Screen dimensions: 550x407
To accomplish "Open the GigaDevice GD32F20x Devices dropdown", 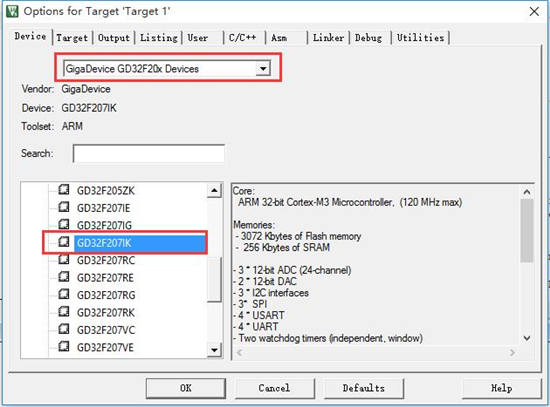I will tap(263, 68).
